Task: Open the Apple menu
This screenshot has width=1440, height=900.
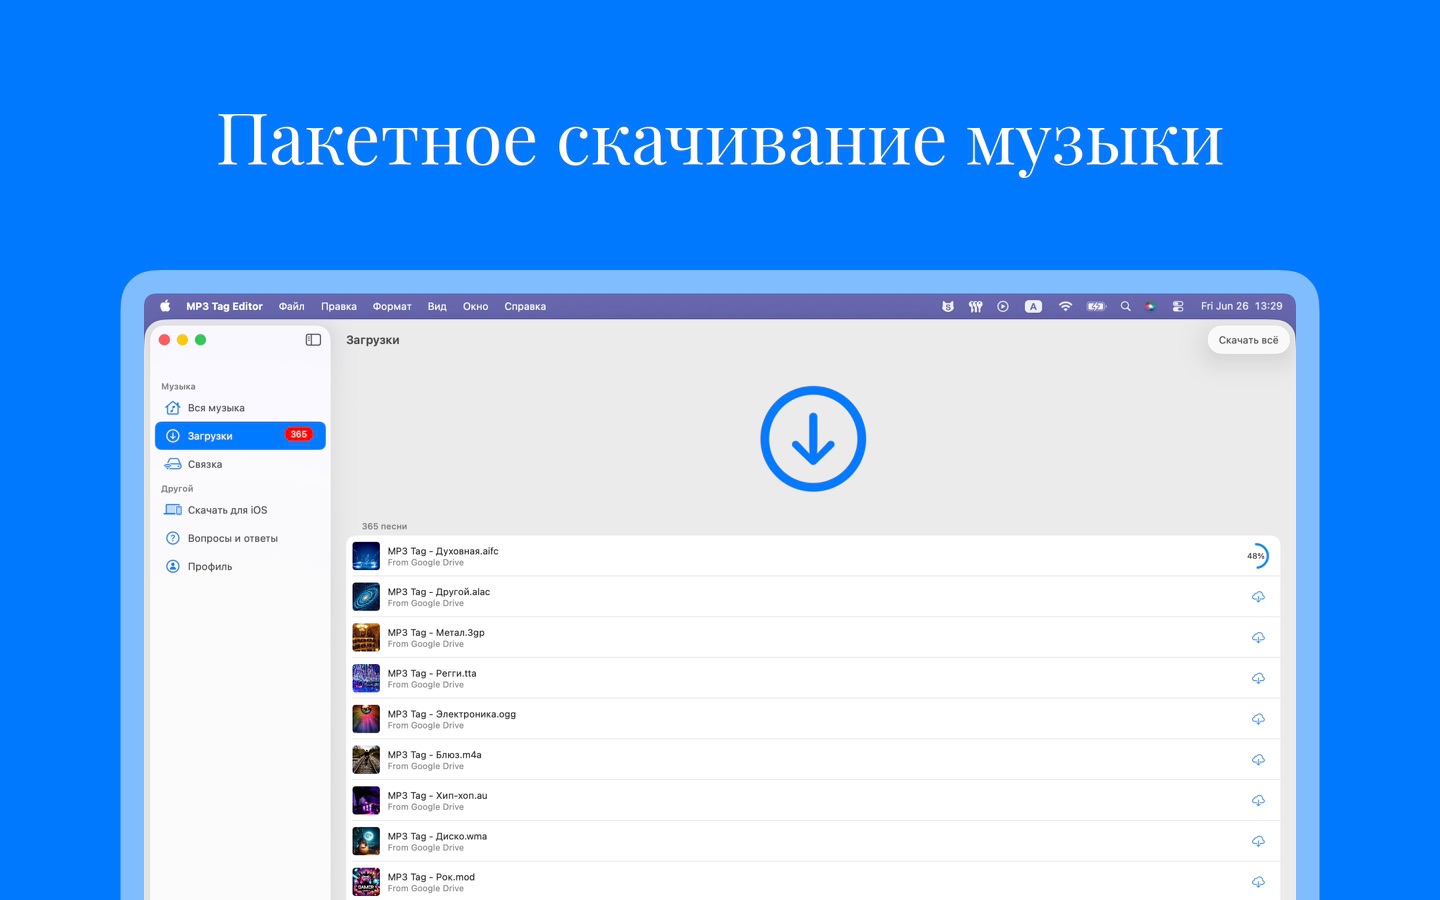Action: (165, 306)
